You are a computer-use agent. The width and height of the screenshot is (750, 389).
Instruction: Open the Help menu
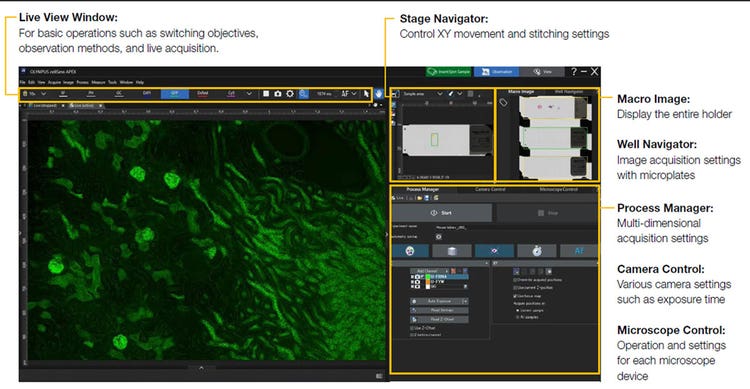[140, 82]
